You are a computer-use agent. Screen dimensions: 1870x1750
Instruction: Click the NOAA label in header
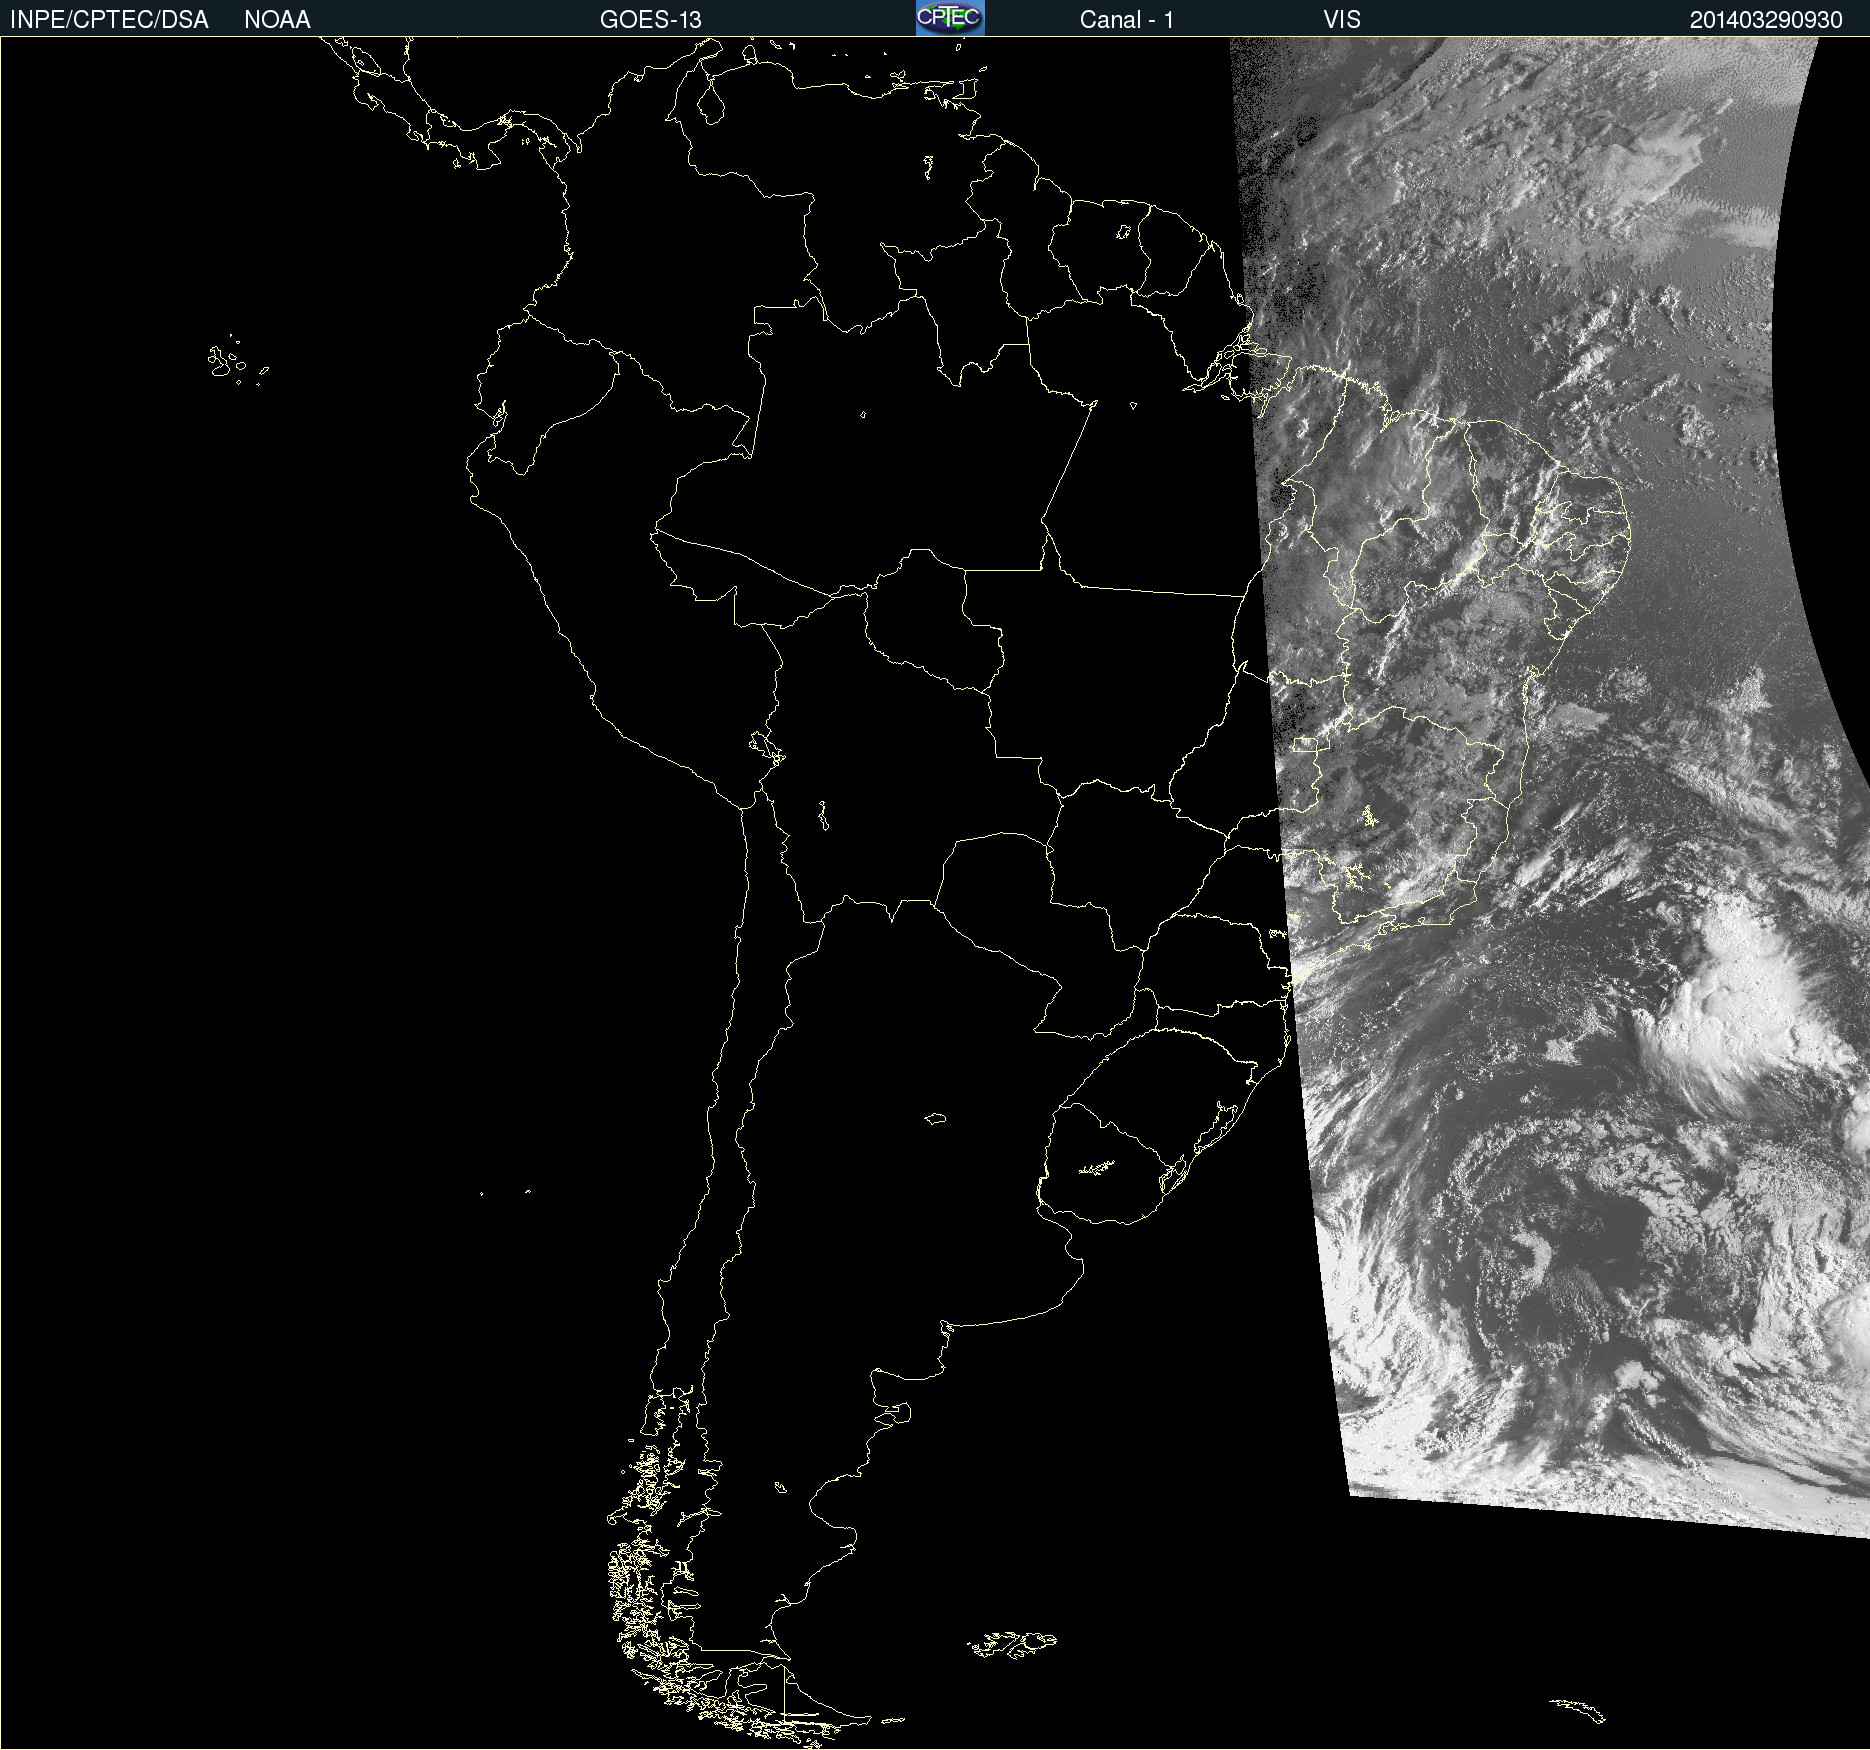[277, 20]
